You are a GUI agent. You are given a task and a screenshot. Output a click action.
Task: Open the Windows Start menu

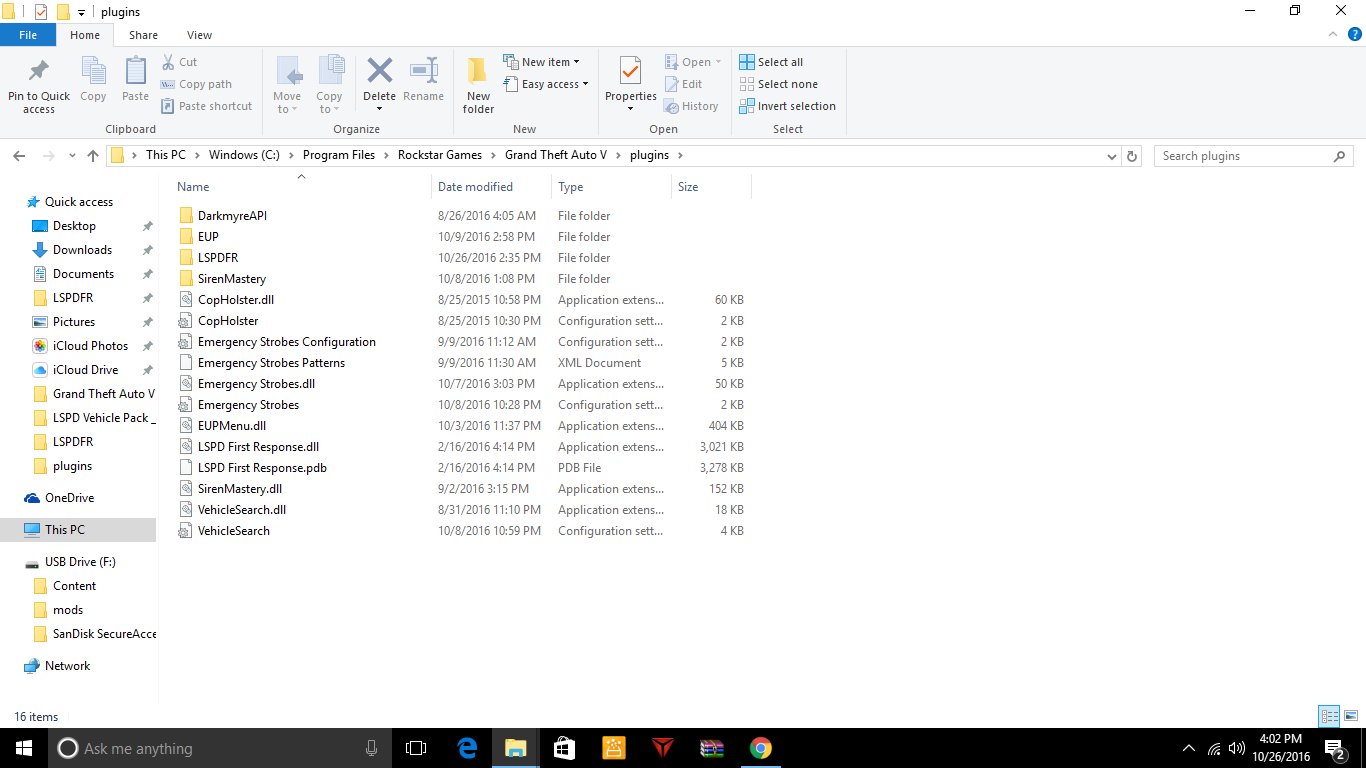point(24,748)
